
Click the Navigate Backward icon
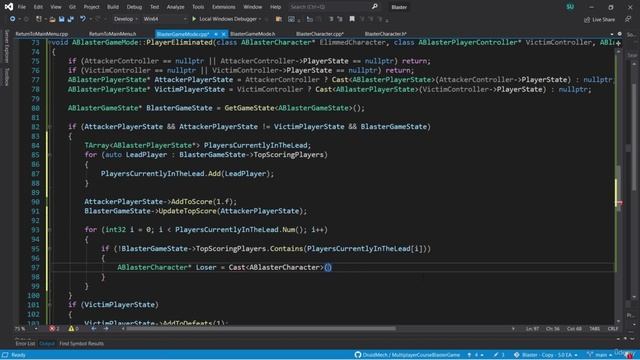13,19
